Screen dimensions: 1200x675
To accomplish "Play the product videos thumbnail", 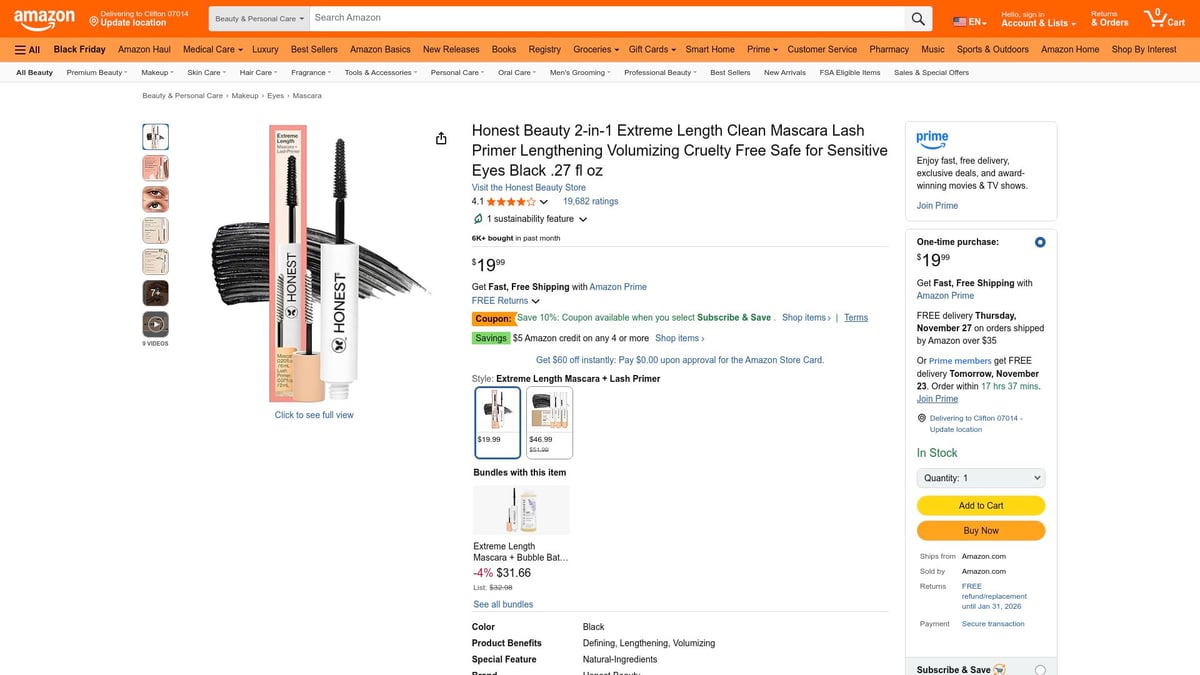I will point(155,323).
